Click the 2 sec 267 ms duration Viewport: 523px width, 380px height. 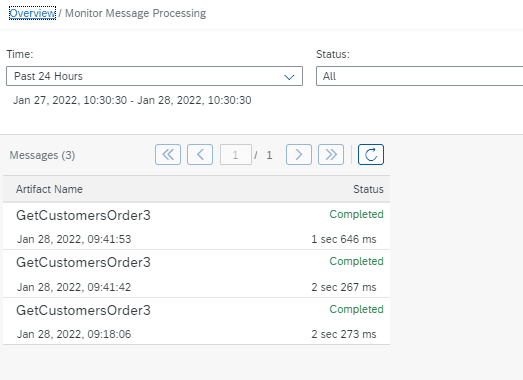click(344, 287)
